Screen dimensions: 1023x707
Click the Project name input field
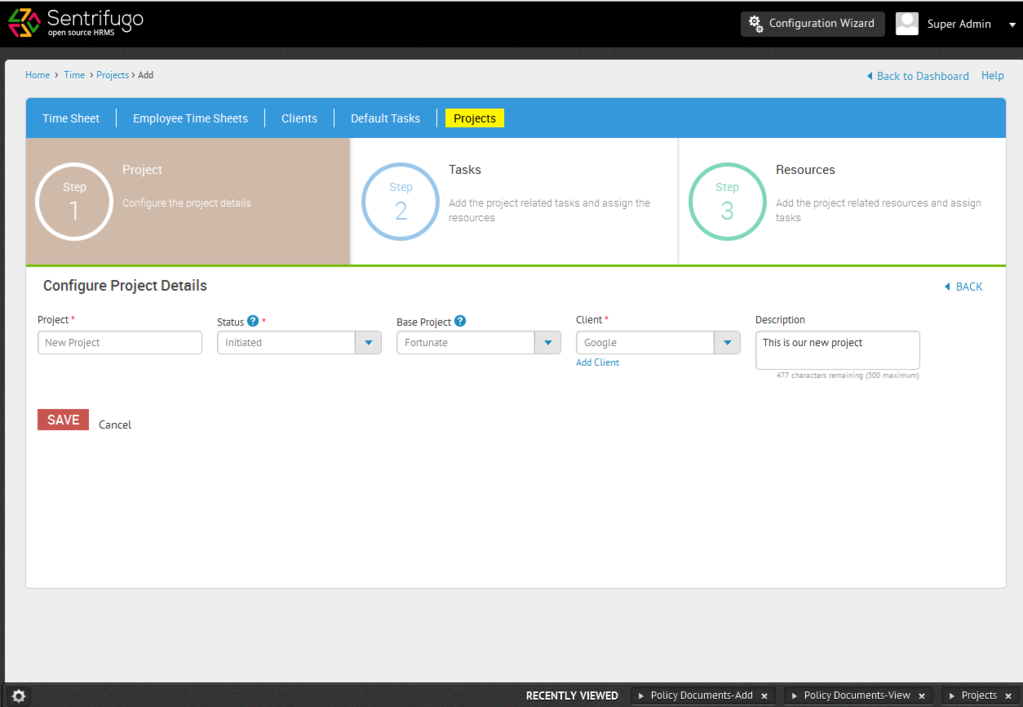[x=120, y=342]
